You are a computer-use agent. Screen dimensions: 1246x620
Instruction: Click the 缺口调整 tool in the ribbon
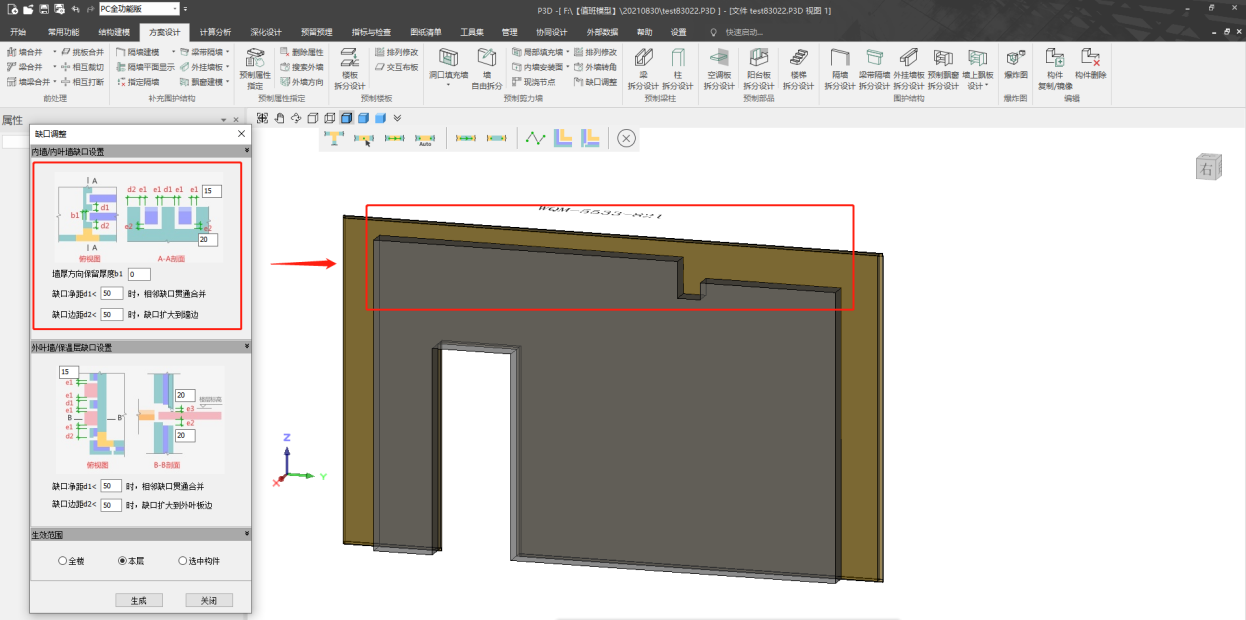coord(601,81)
